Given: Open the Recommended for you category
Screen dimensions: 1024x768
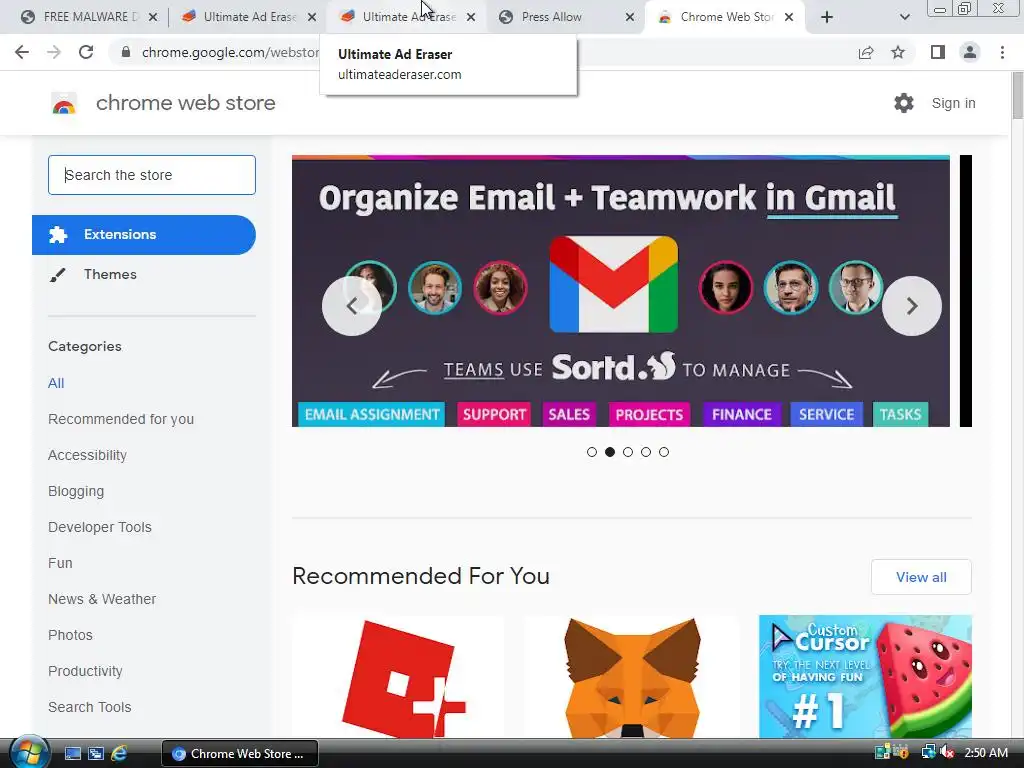Looking at the screenshot, I should tap(121, 419).
